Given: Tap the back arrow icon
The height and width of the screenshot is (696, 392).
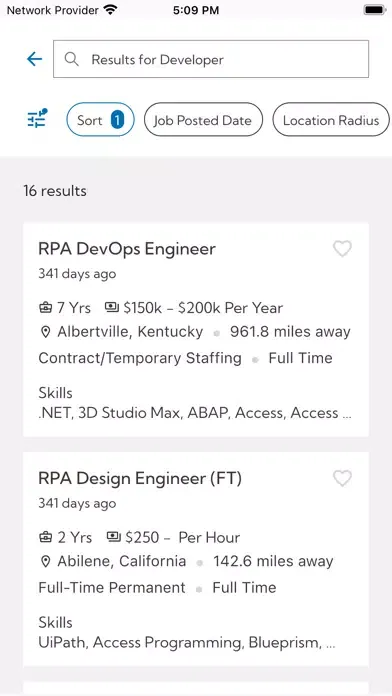Looking at the screenshot, I should click(34, 59).
